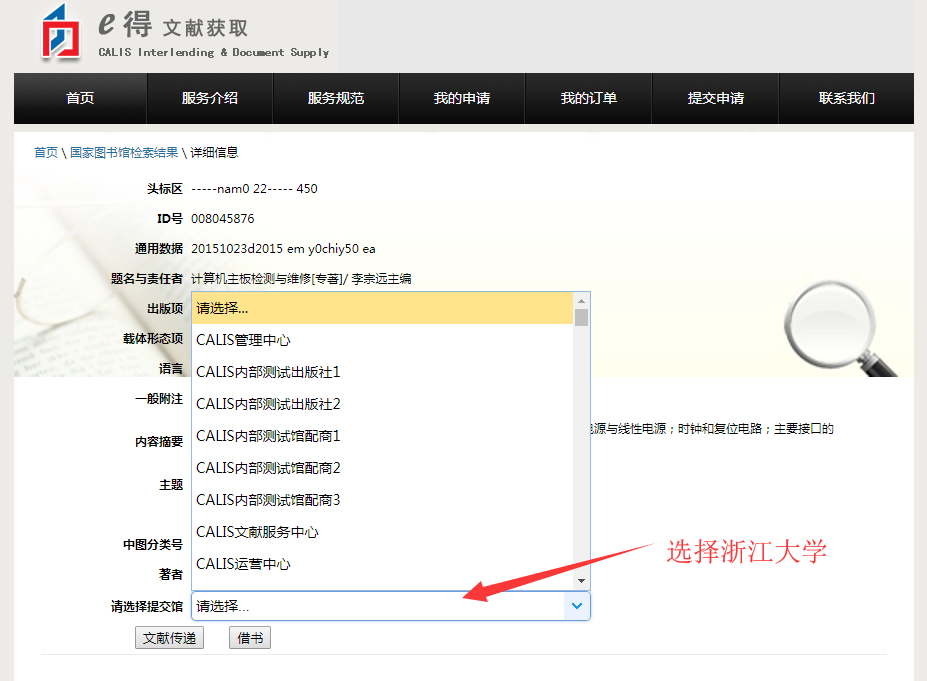The height and width of the screenshot is (681, 927).
Task: Click the 头标区 value ending in 450
Action: point(254,189)
